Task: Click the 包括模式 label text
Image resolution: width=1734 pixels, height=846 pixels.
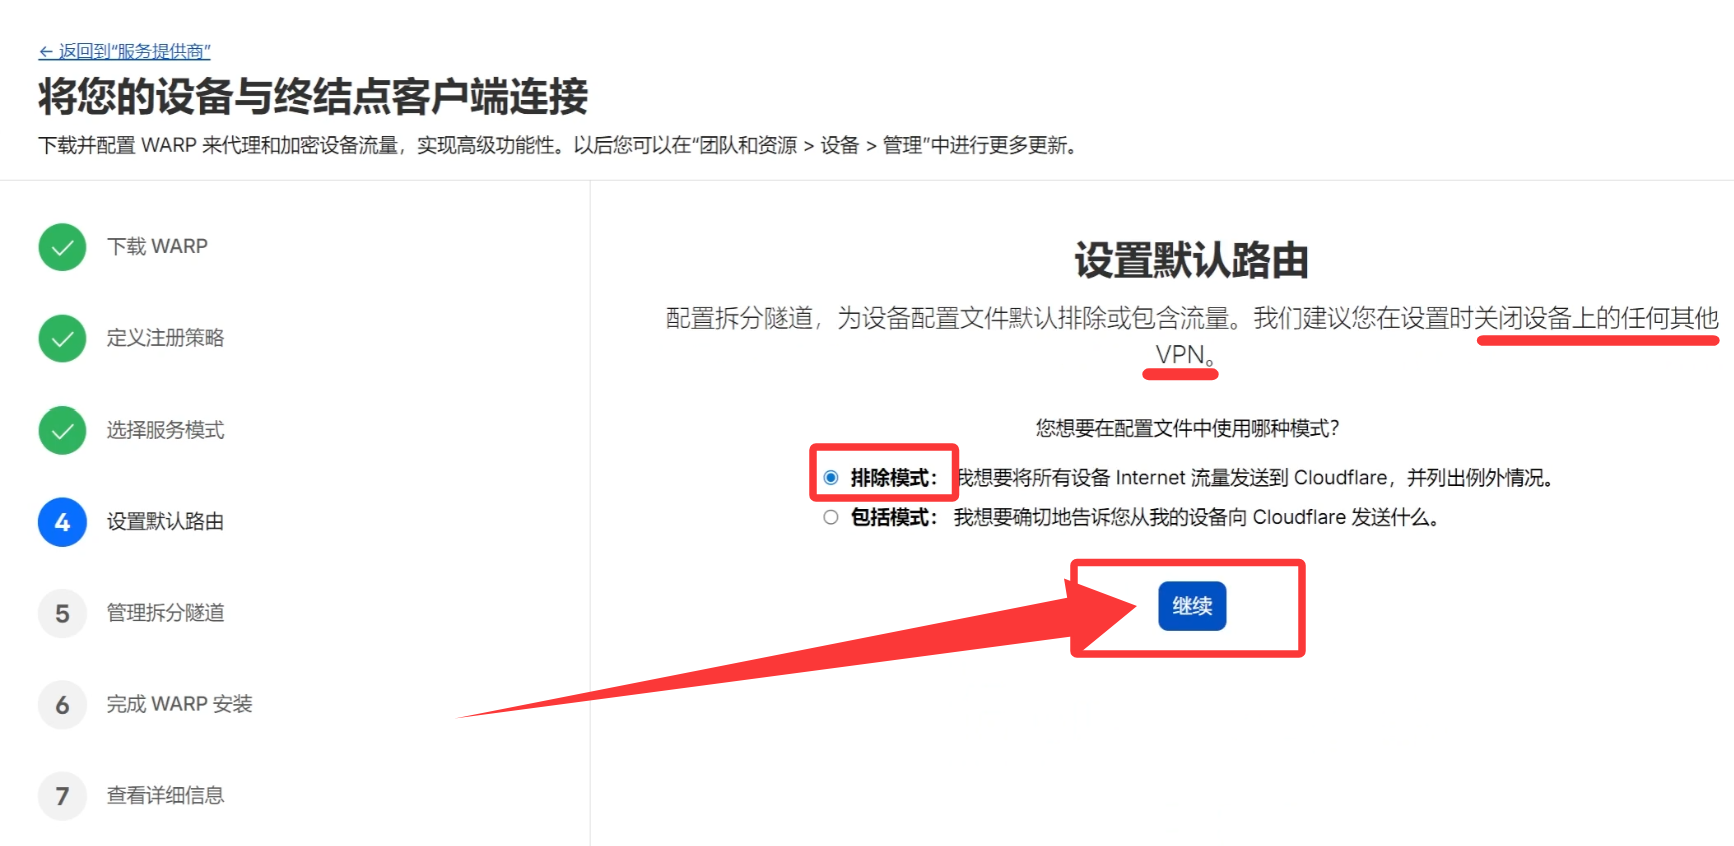Action: (893, 517)
